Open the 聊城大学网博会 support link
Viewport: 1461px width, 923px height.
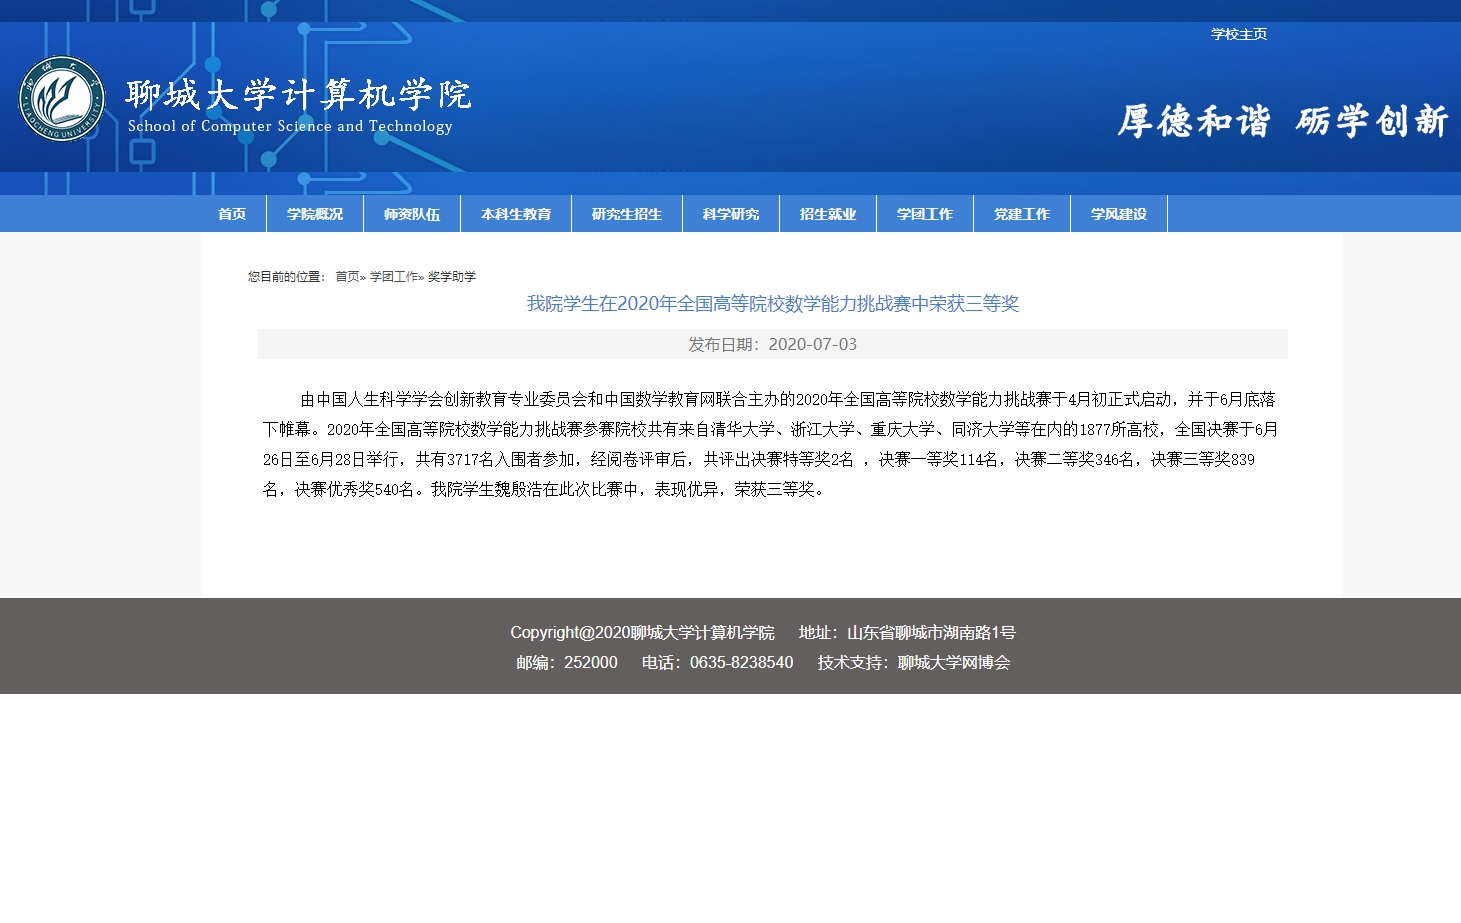pyautogui.click(x=953, y=662)
